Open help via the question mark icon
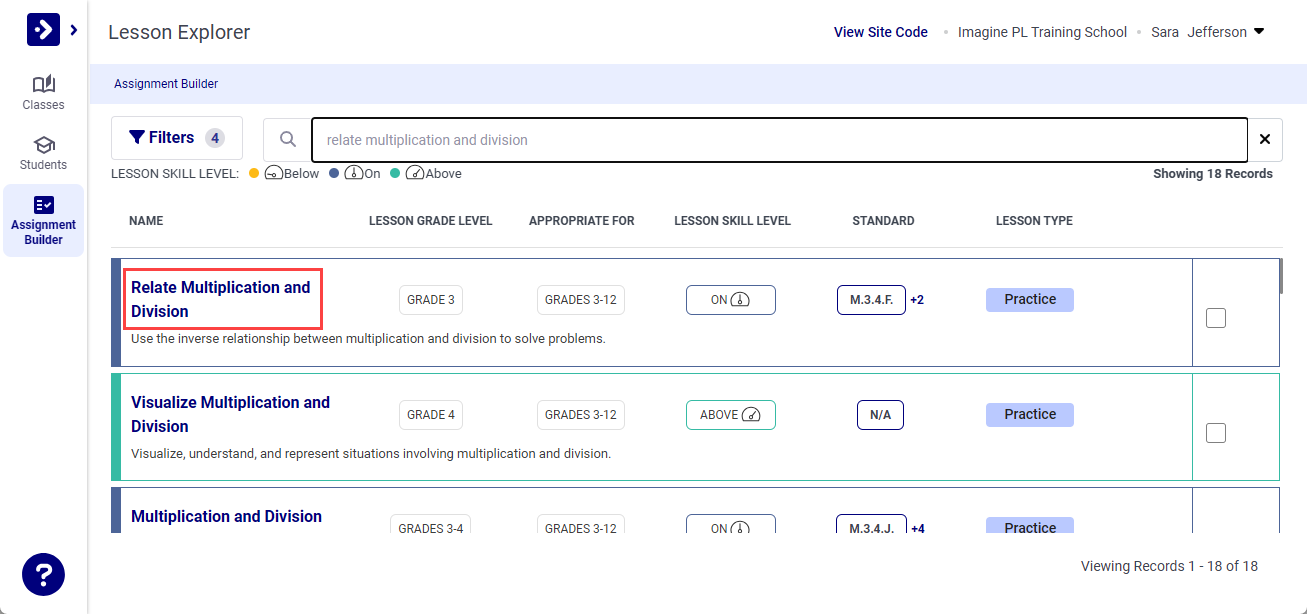 tap(42, 574)
